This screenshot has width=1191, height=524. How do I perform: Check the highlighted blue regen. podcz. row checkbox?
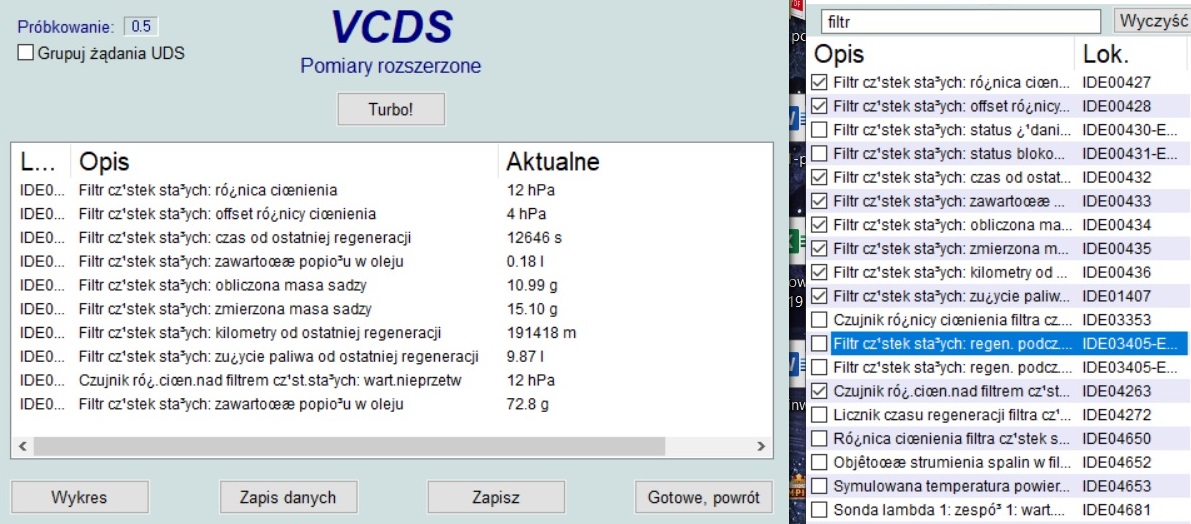pos(819,343)
